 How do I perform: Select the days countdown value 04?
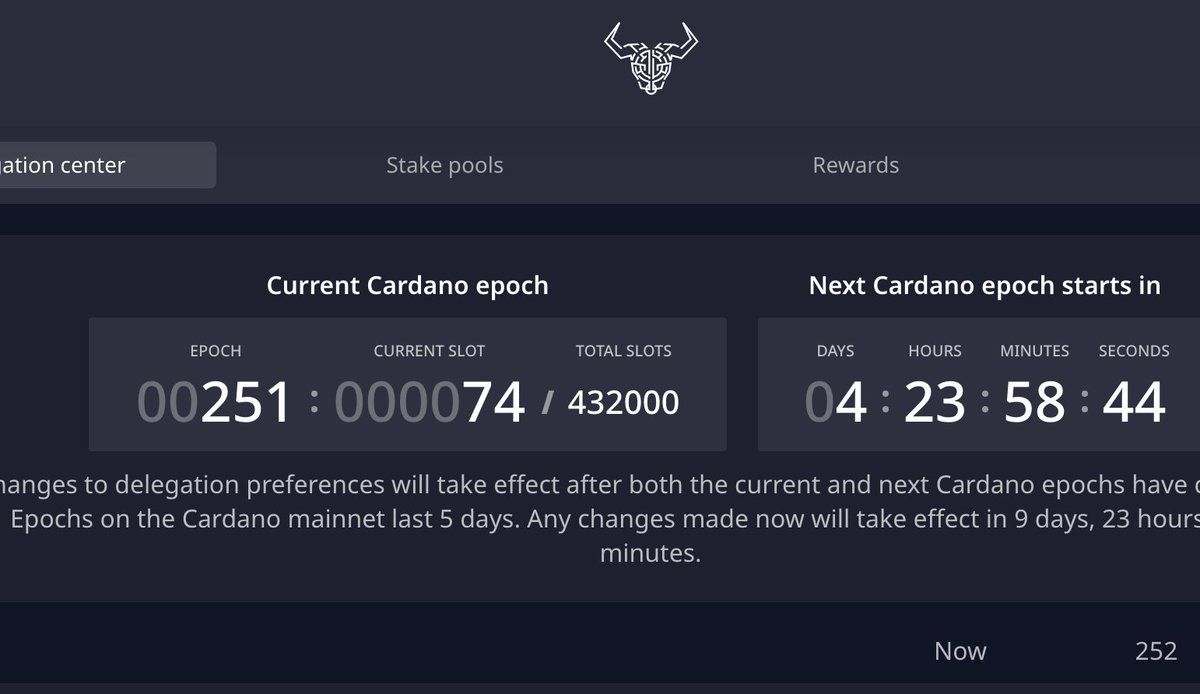click(835, 402)
